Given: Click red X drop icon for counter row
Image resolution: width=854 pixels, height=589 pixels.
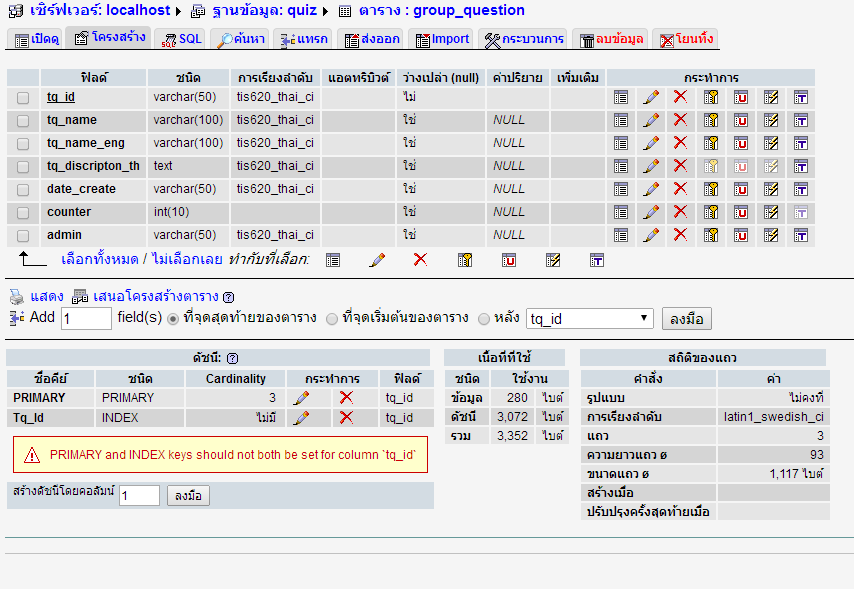Looking at the screenshot, I should tap(681, 212).
